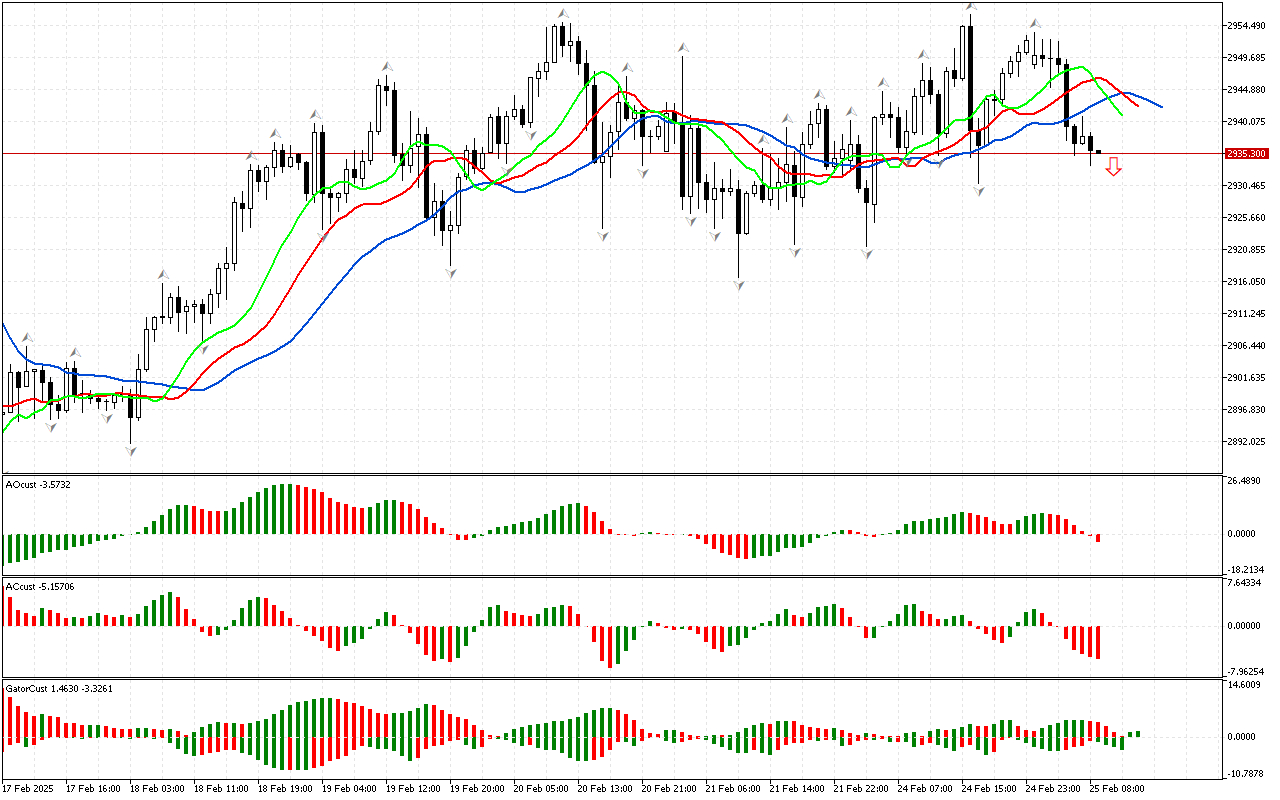
Task: Click the -7.96254 value on ACcust scale
Action: click(1247, 672)
